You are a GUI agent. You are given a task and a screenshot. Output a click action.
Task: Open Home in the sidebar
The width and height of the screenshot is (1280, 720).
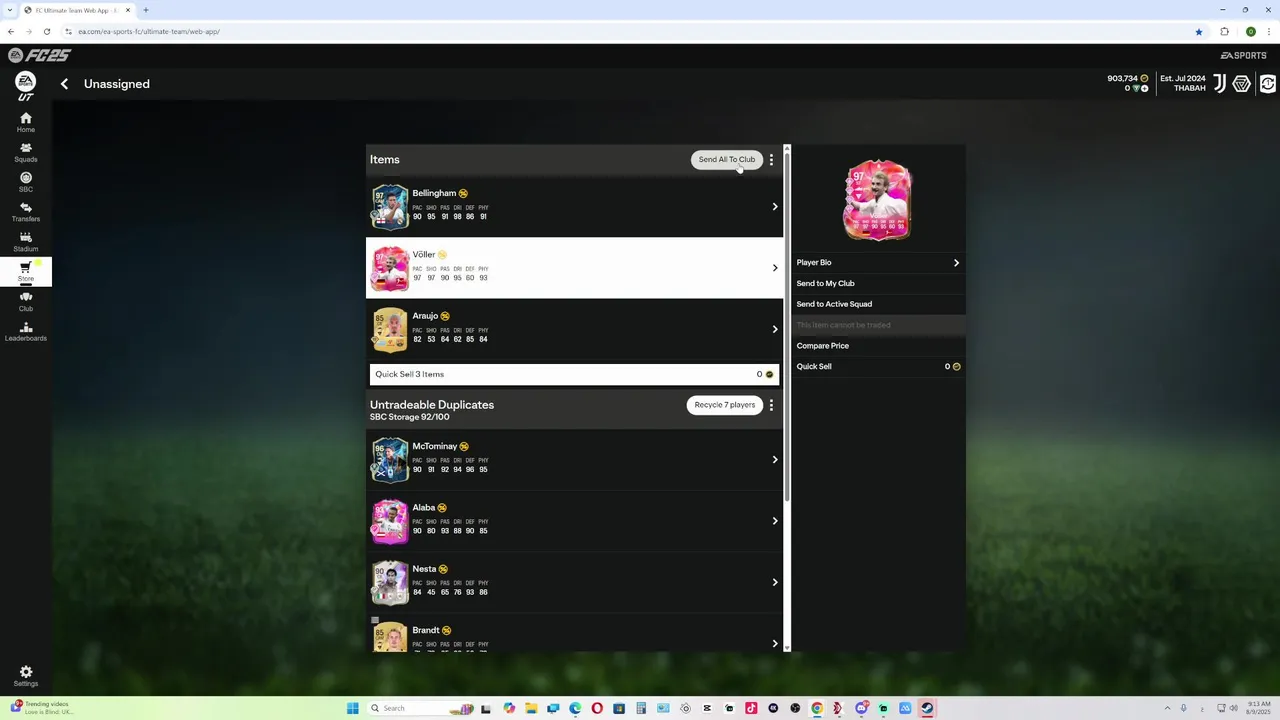click(26, 122)
